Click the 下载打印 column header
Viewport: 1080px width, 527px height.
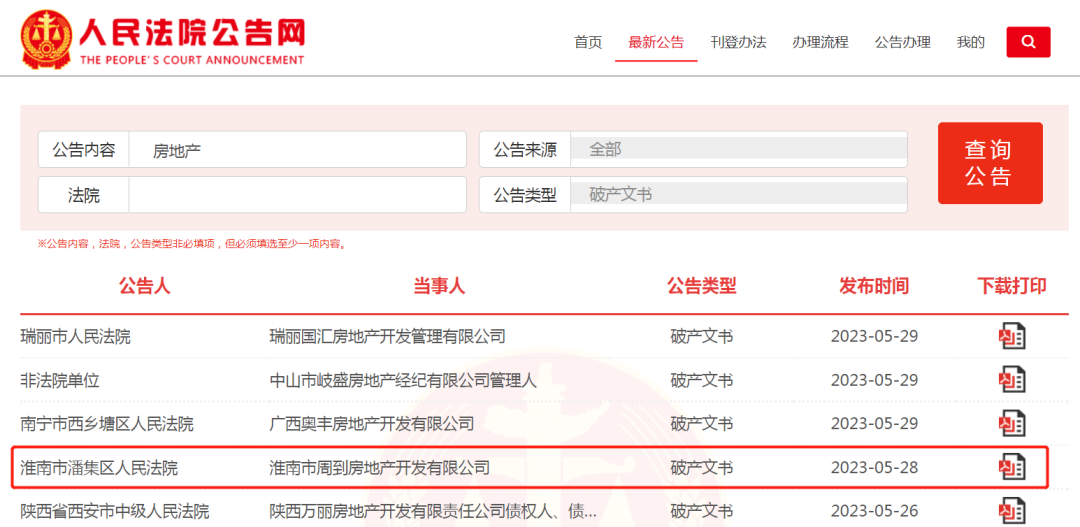tap(1012, 286)
